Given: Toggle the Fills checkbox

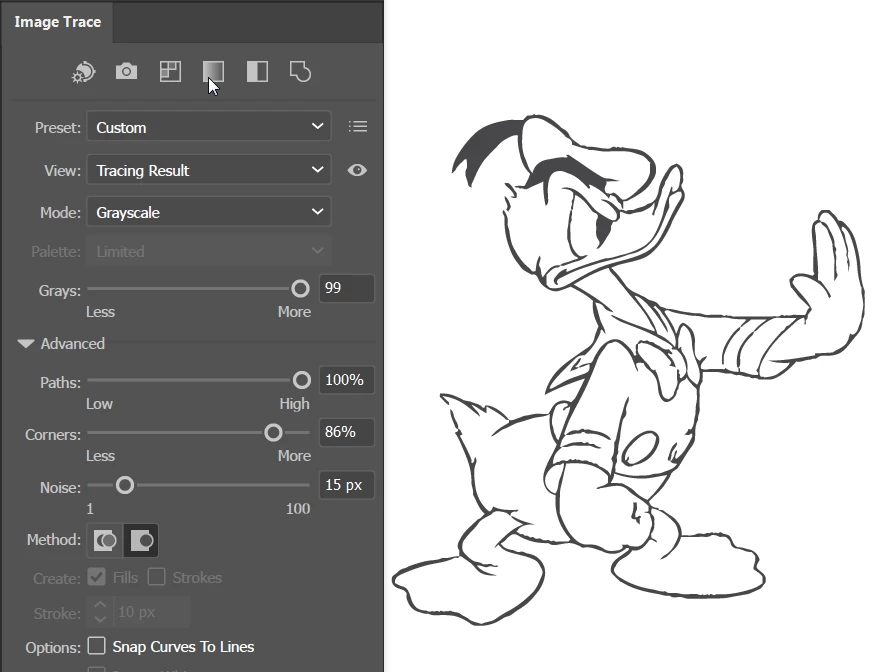Looking at the screenshot, I should tap(96, 577).
